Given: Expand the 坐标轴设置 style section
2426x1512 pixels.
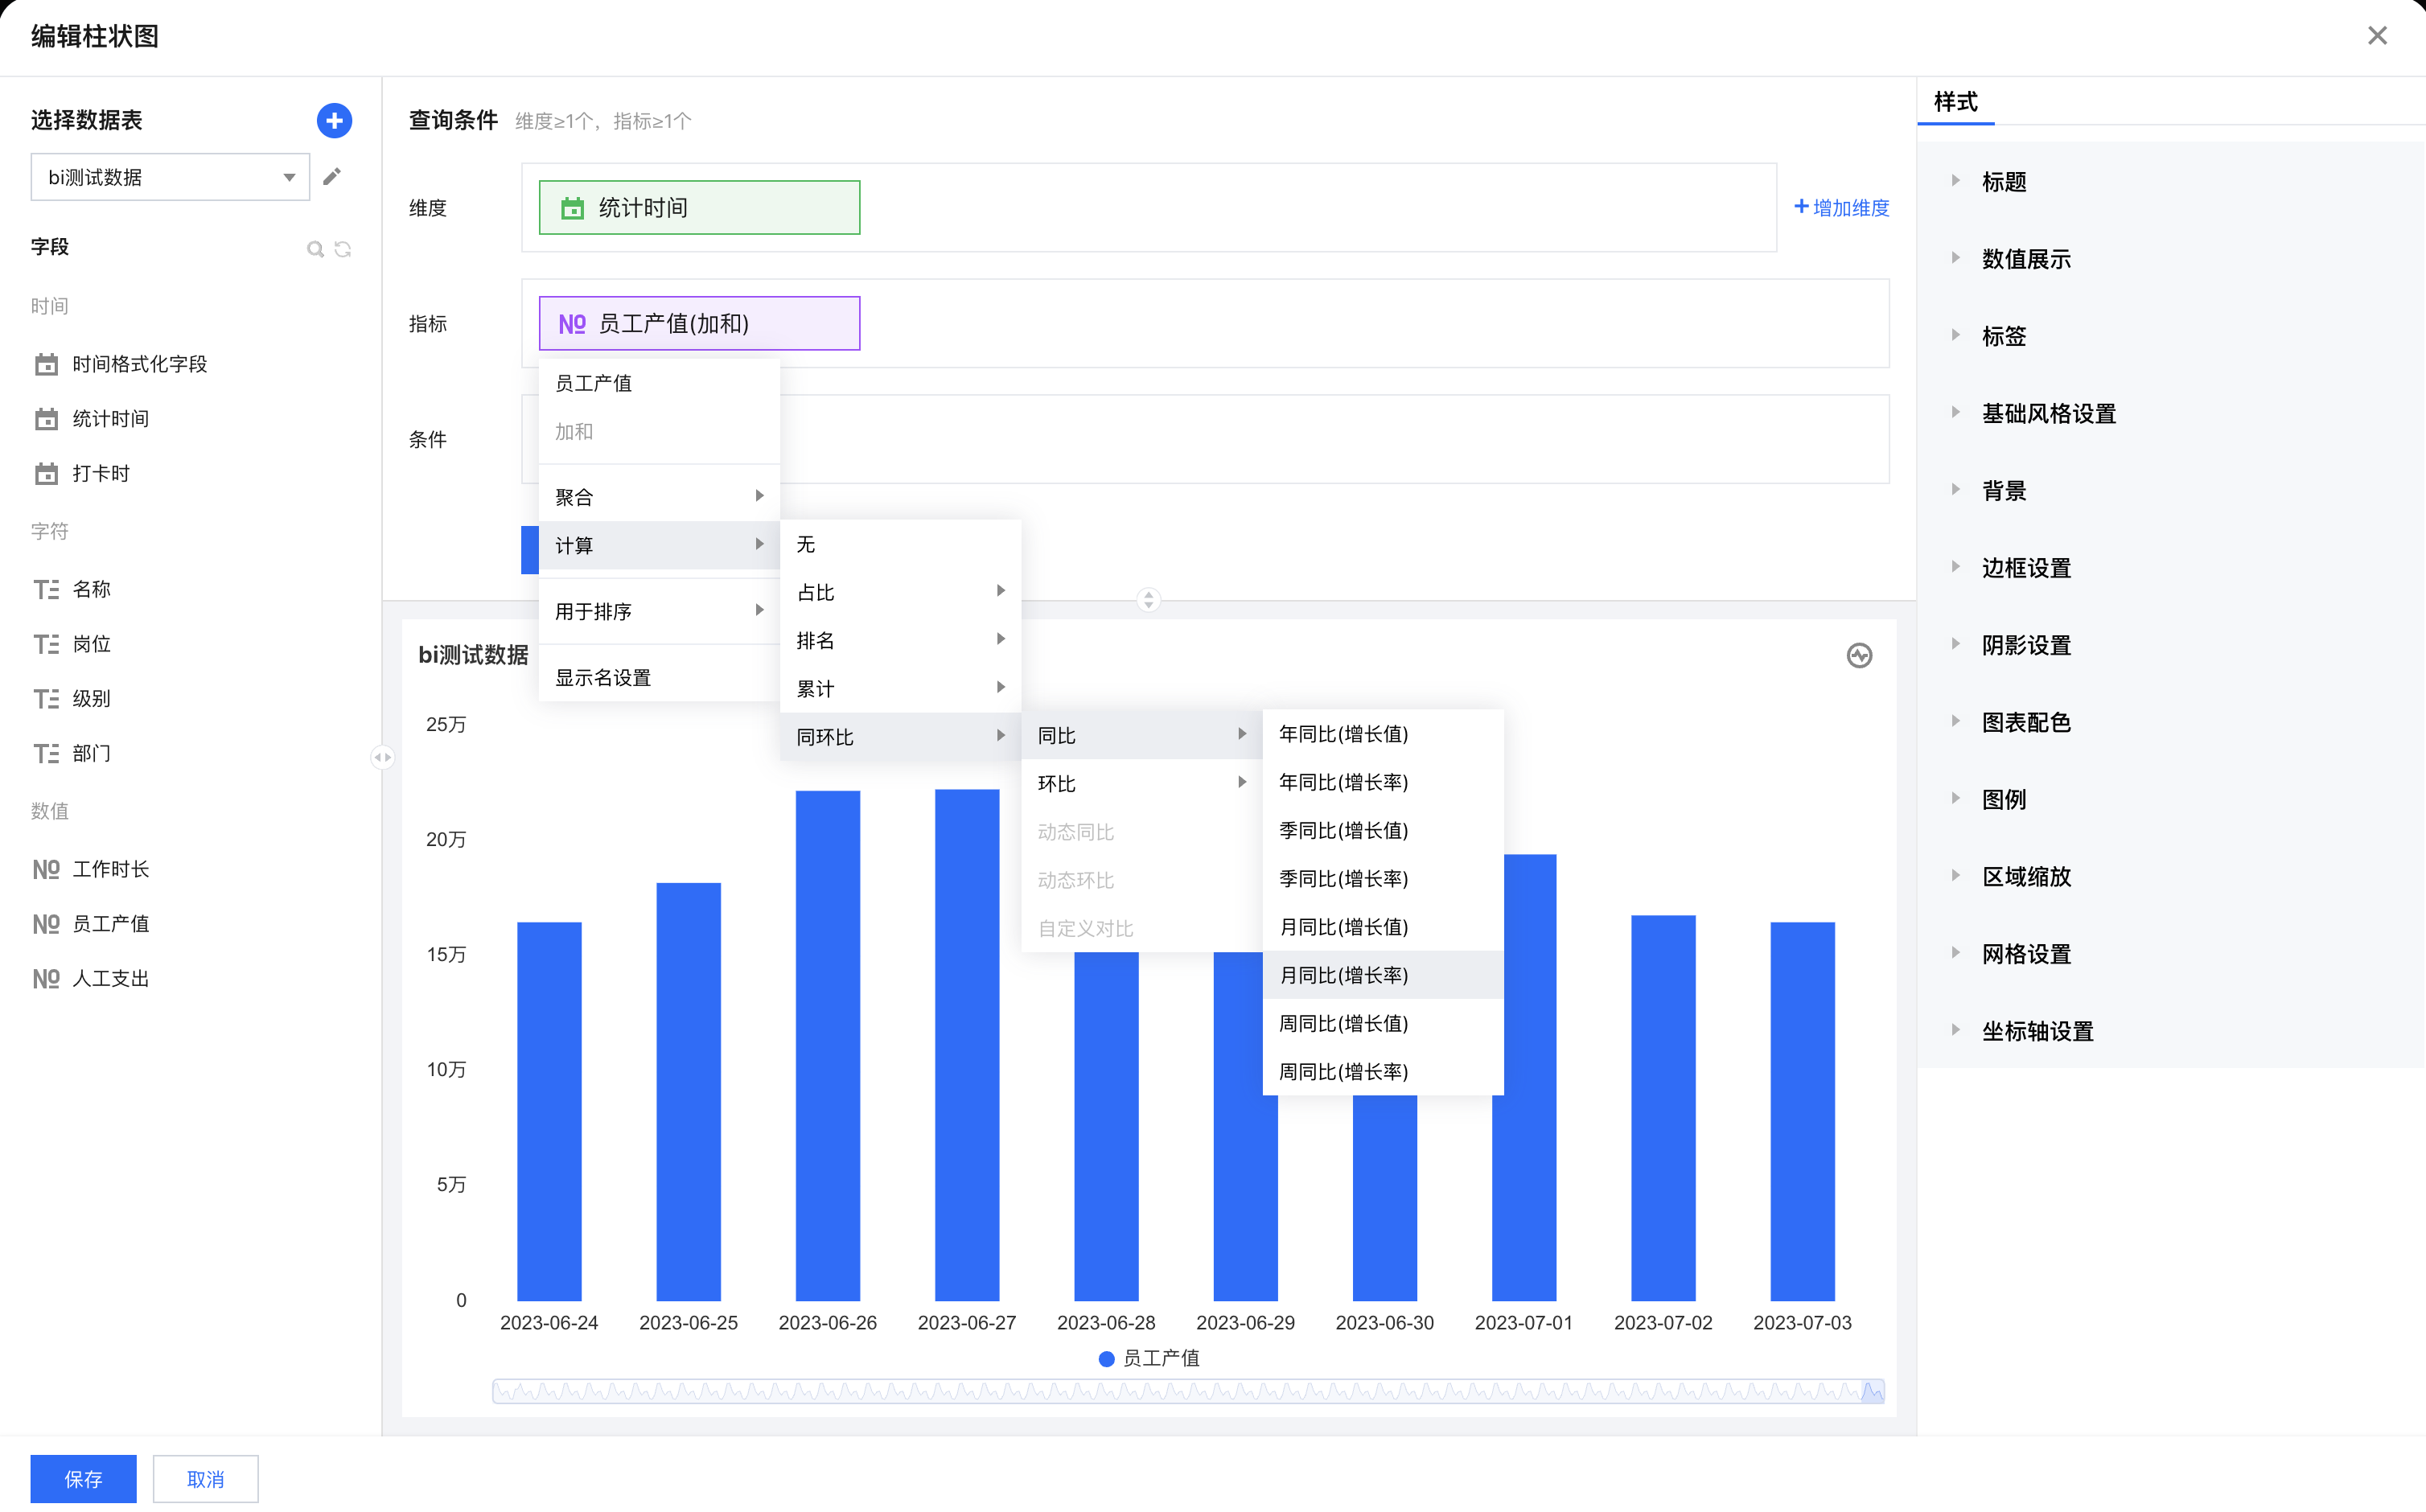Looking at the screenshot, I should (2037, 1031).
